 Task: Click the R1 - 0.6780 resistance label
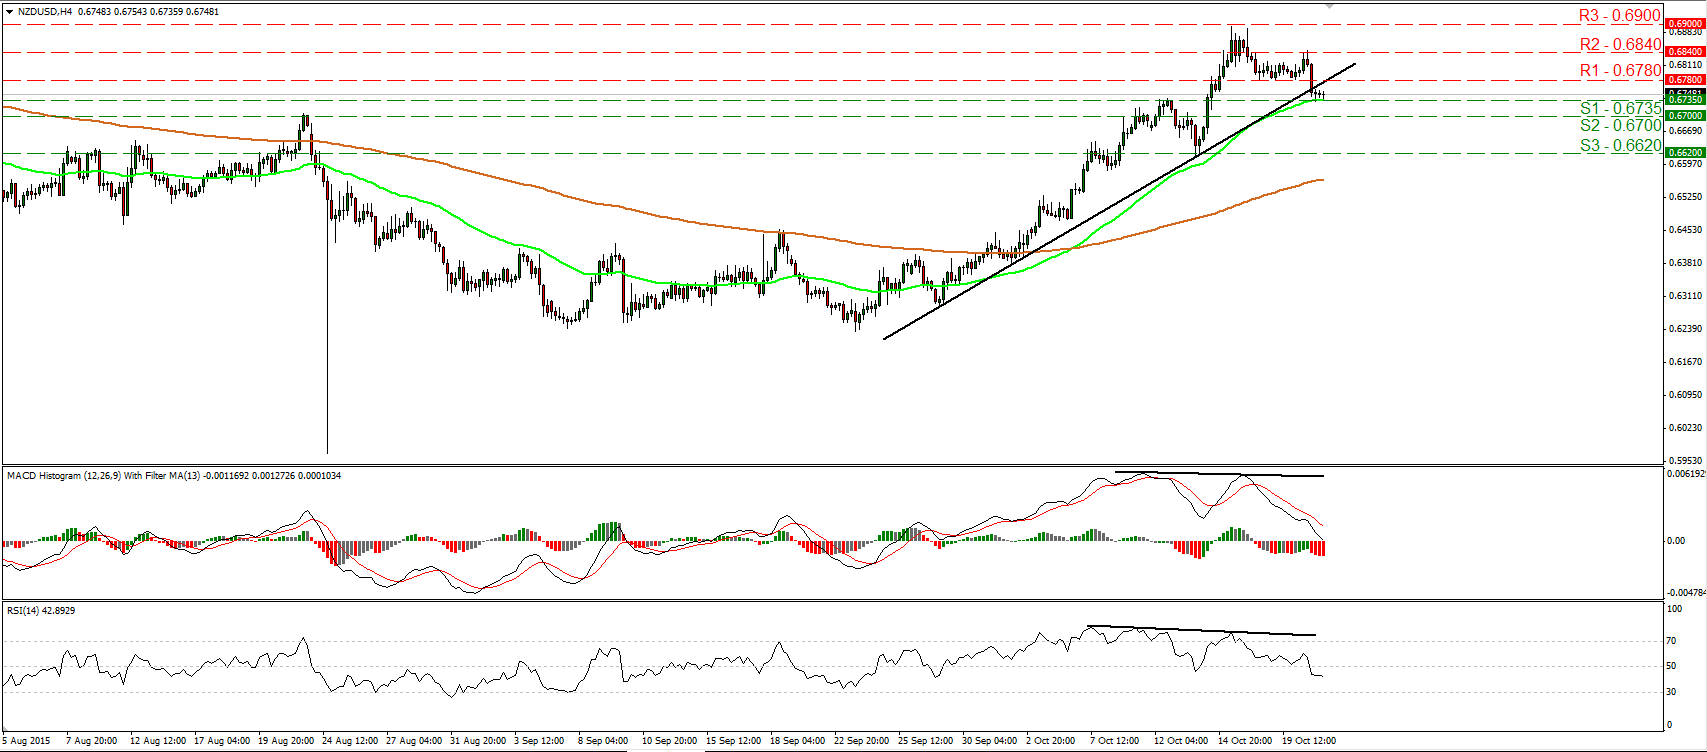click(1620, 70)
